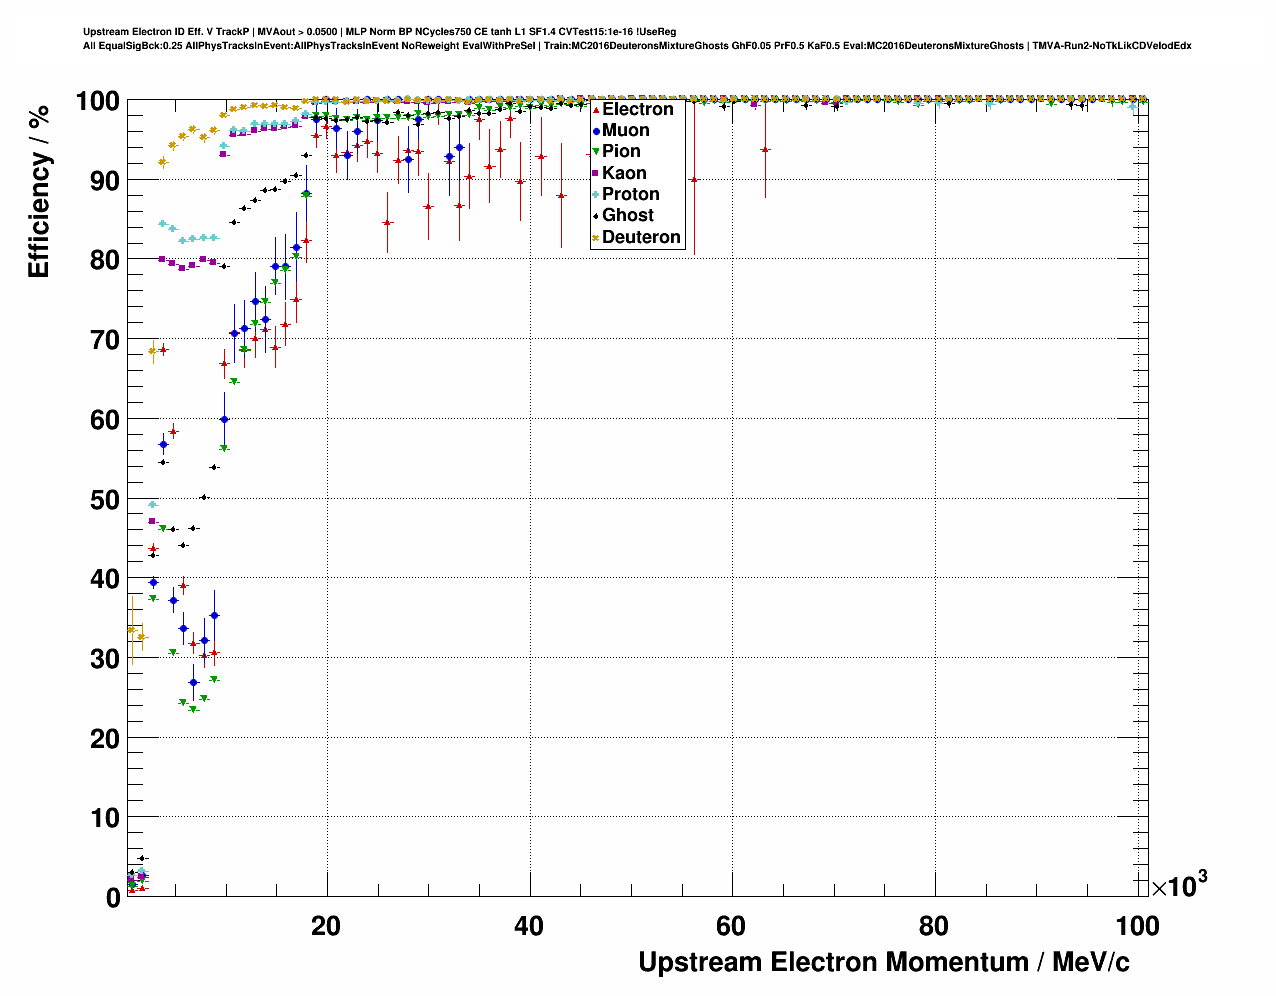Click the cyan cross Proton legend marker
Image resolution: width=1276 pixels, height=996 pixels.
[596, 194]
